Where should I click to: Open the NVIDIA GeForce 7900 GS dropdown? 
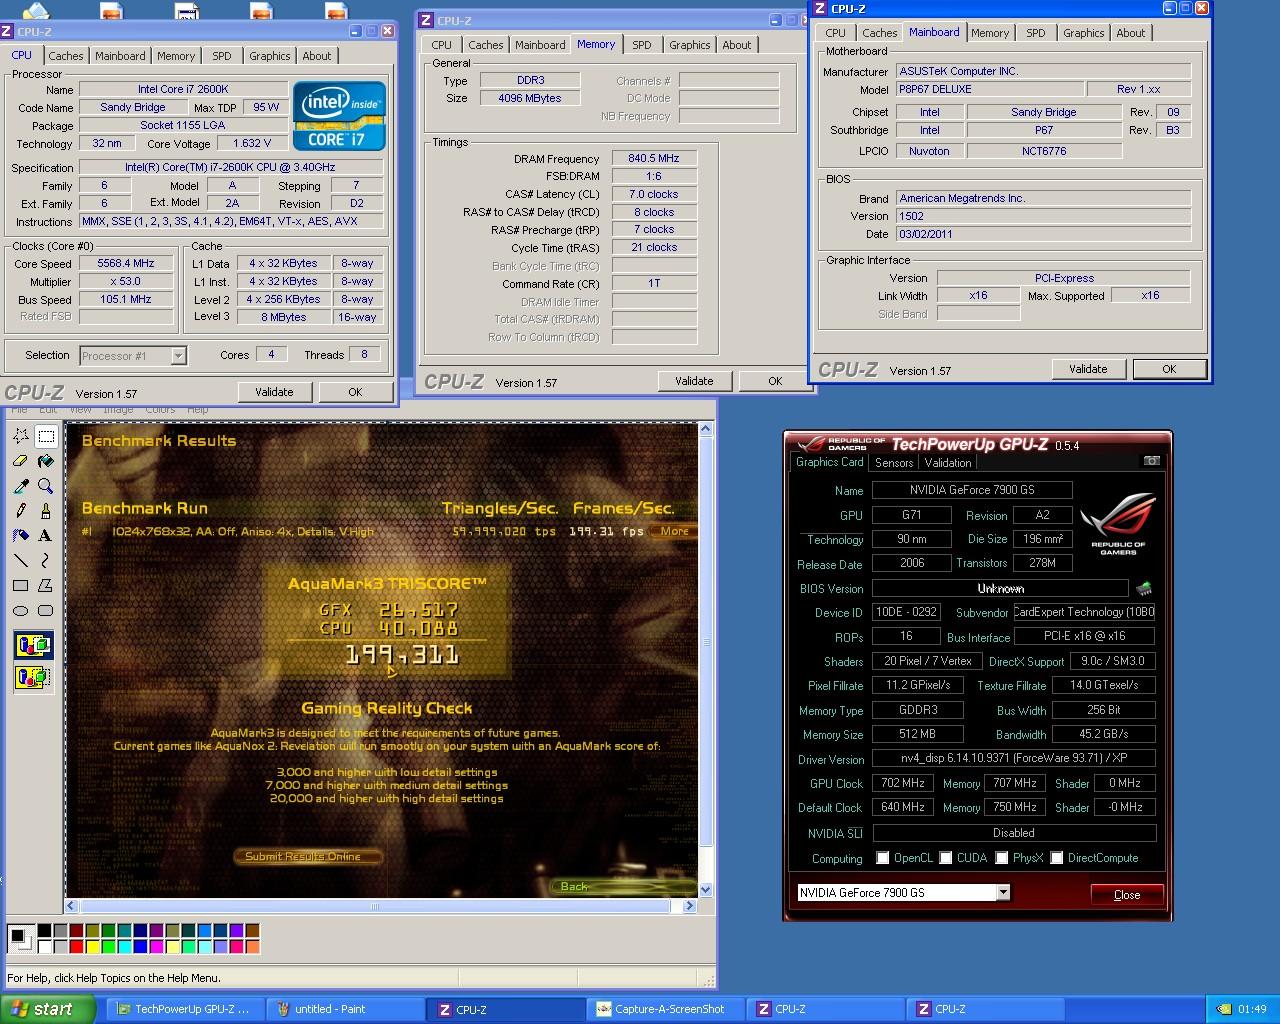(1003, 893)
